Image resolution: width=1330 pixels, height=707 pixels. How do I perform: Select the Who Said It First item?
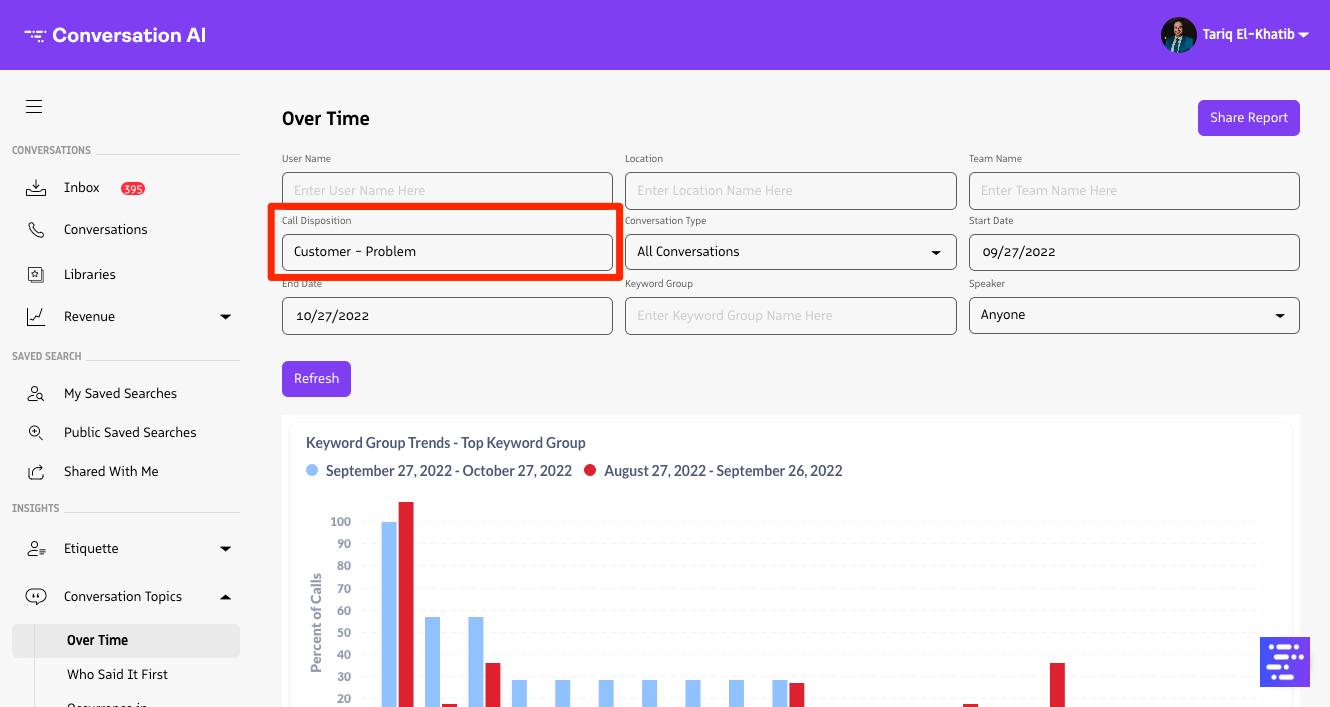point(117,674)
